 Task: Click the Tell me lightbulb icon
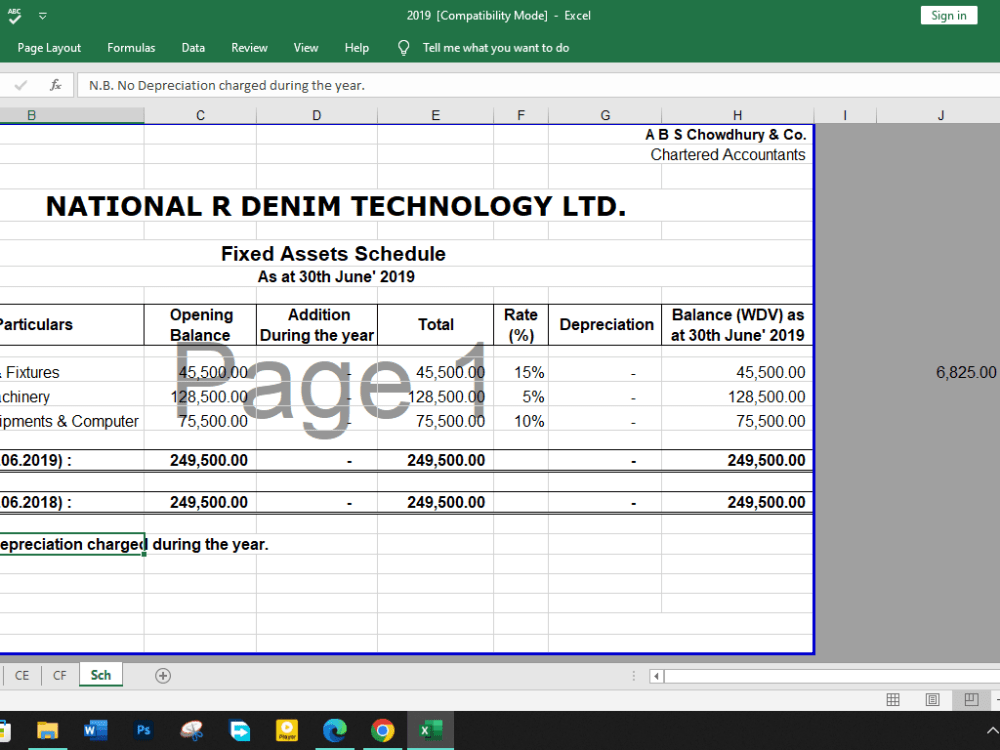point(403,48)
